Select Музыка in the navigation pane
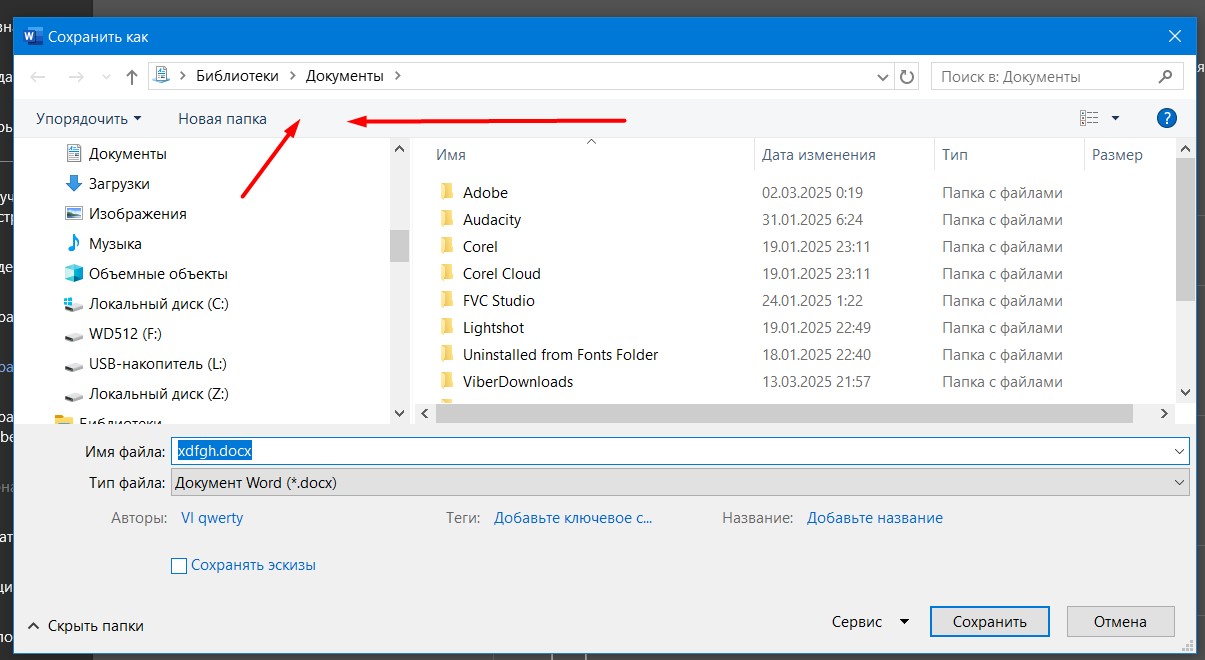 coord(115,244)
